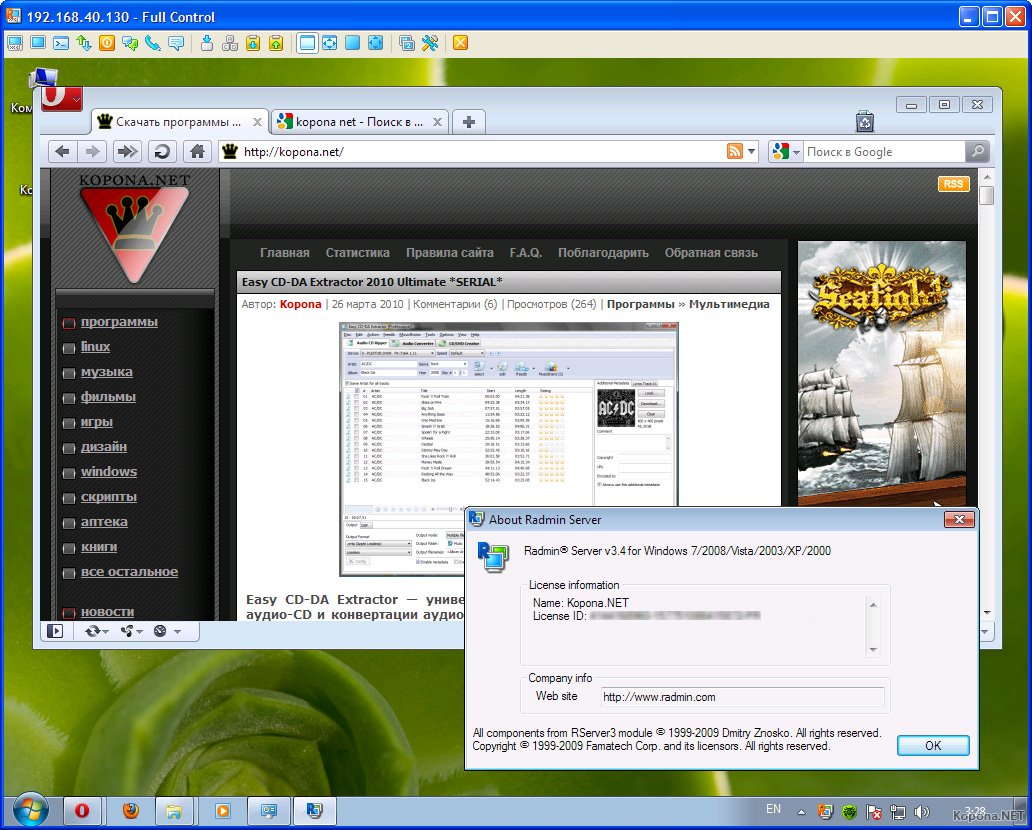
Task: Click Send Ctrl+Alt+Del keys icon
Action: (x=230, y=43)
